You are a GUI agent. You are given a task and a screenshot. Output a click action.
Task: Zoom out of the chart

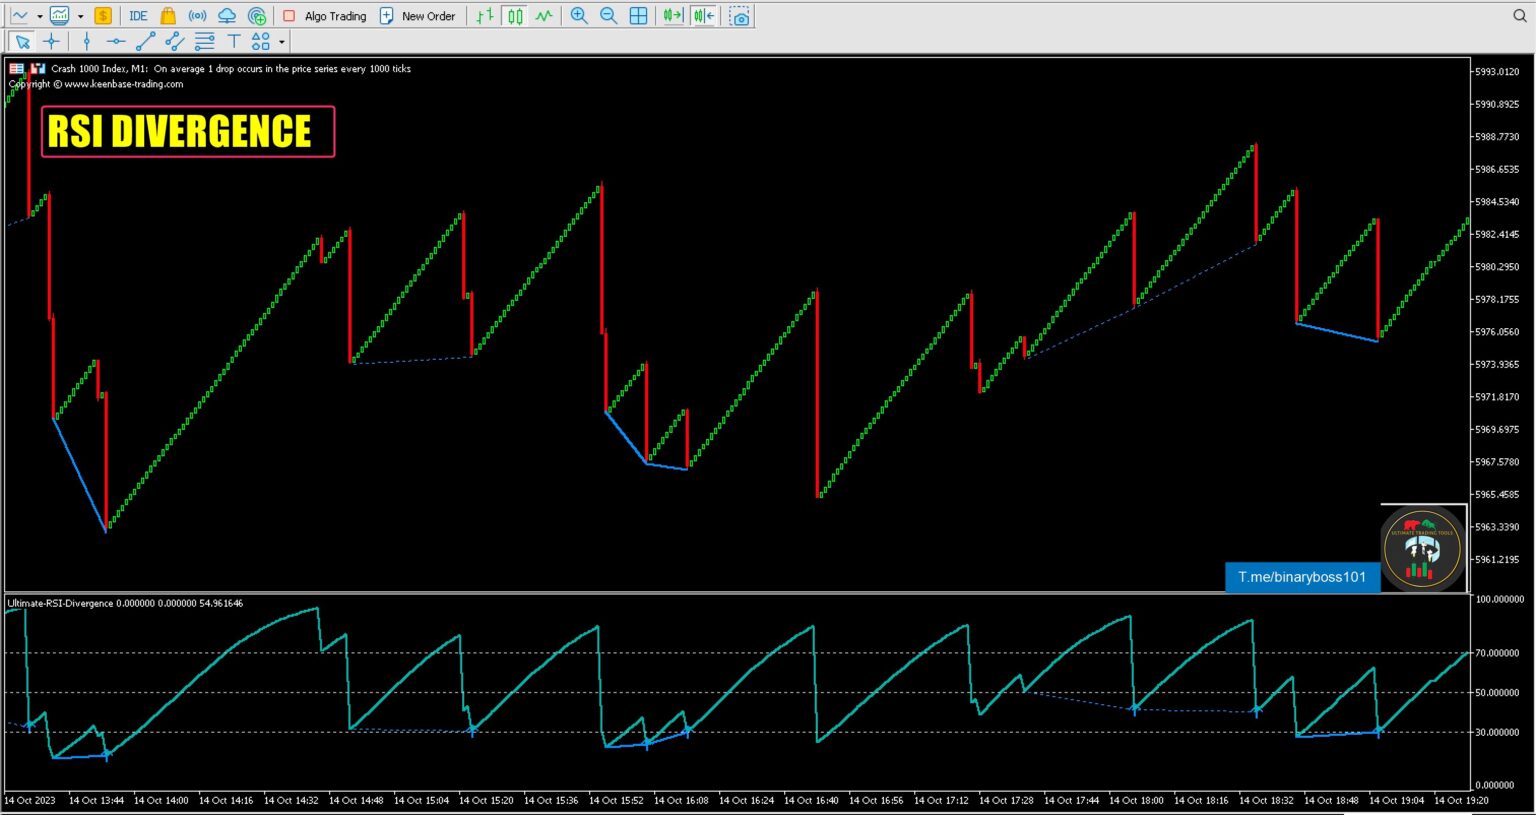[608, 15]
